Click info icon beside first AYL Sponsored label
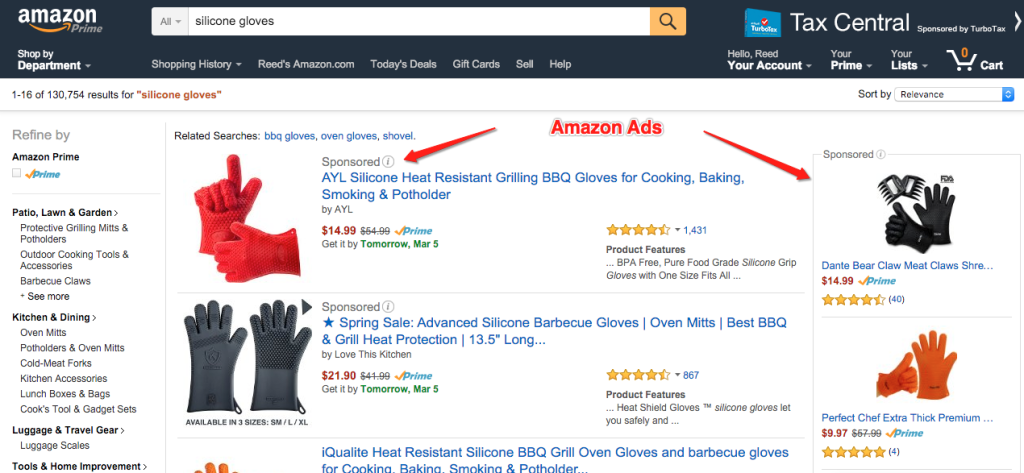This screenshot has width=1024, height=473. [x=388, y=161]
